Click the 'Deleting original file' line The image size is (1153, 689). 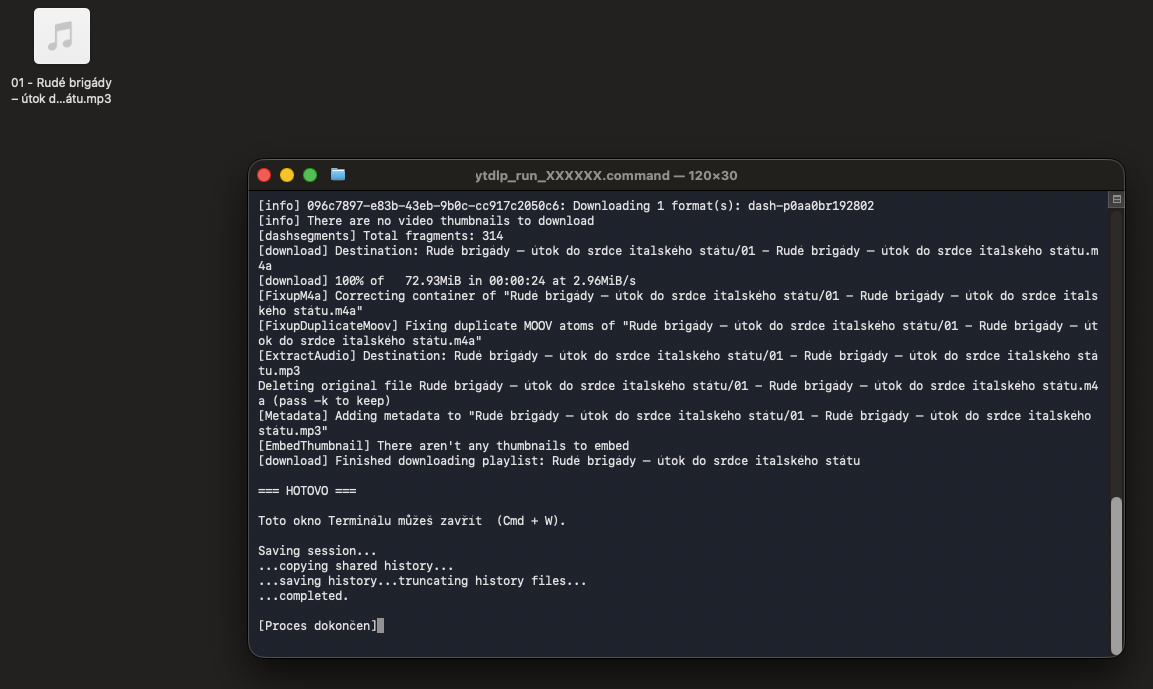[678, 393]
